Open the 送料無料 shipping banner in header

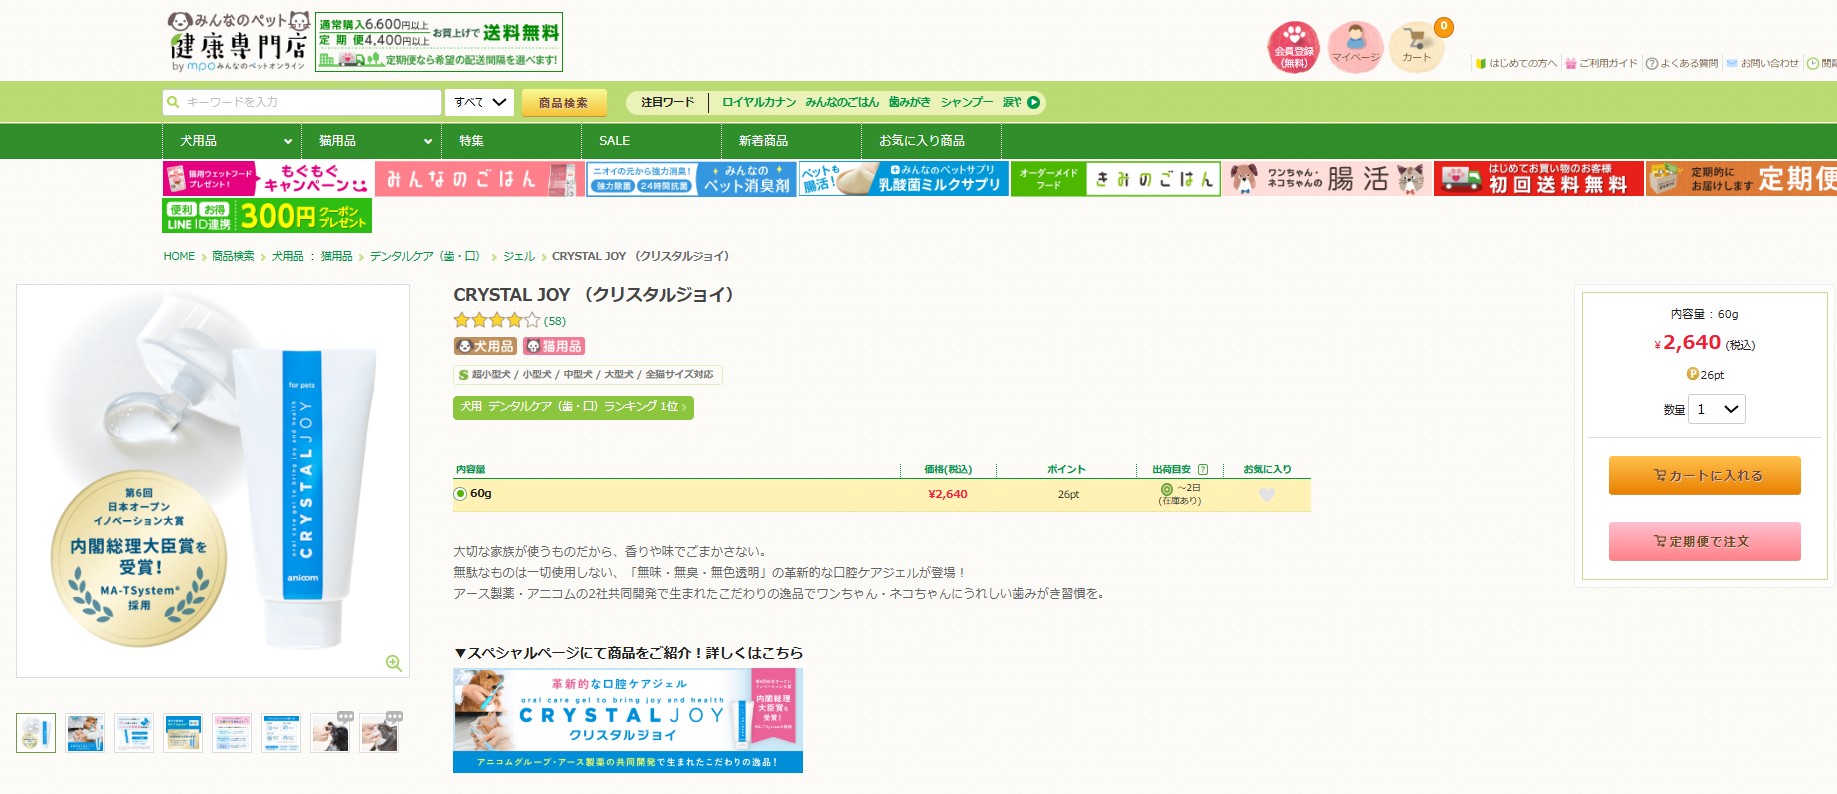tap(439, 42)
